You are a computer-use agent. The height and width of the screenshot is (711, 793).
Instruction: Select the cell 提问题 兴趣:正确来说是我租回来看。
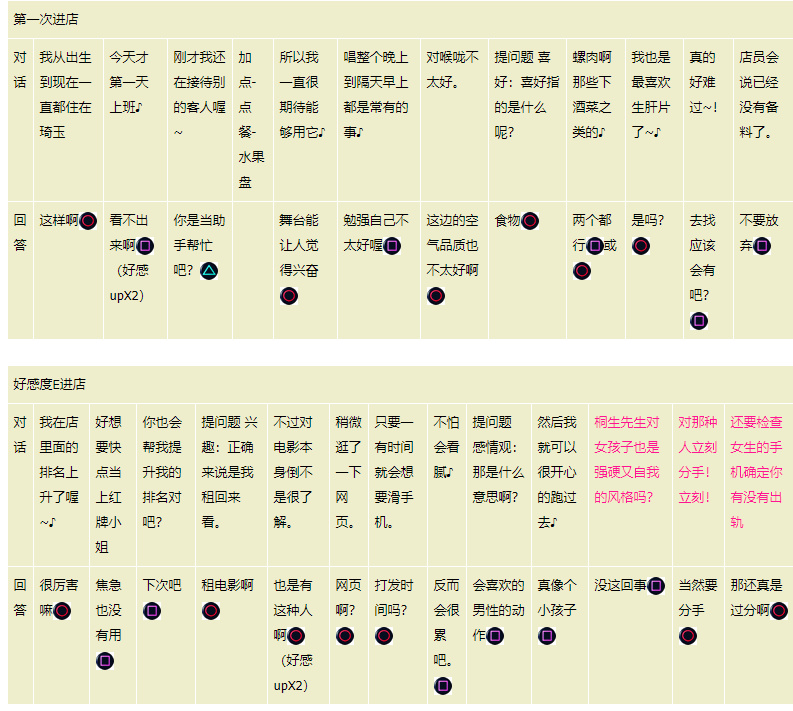(x=232, y=485)
